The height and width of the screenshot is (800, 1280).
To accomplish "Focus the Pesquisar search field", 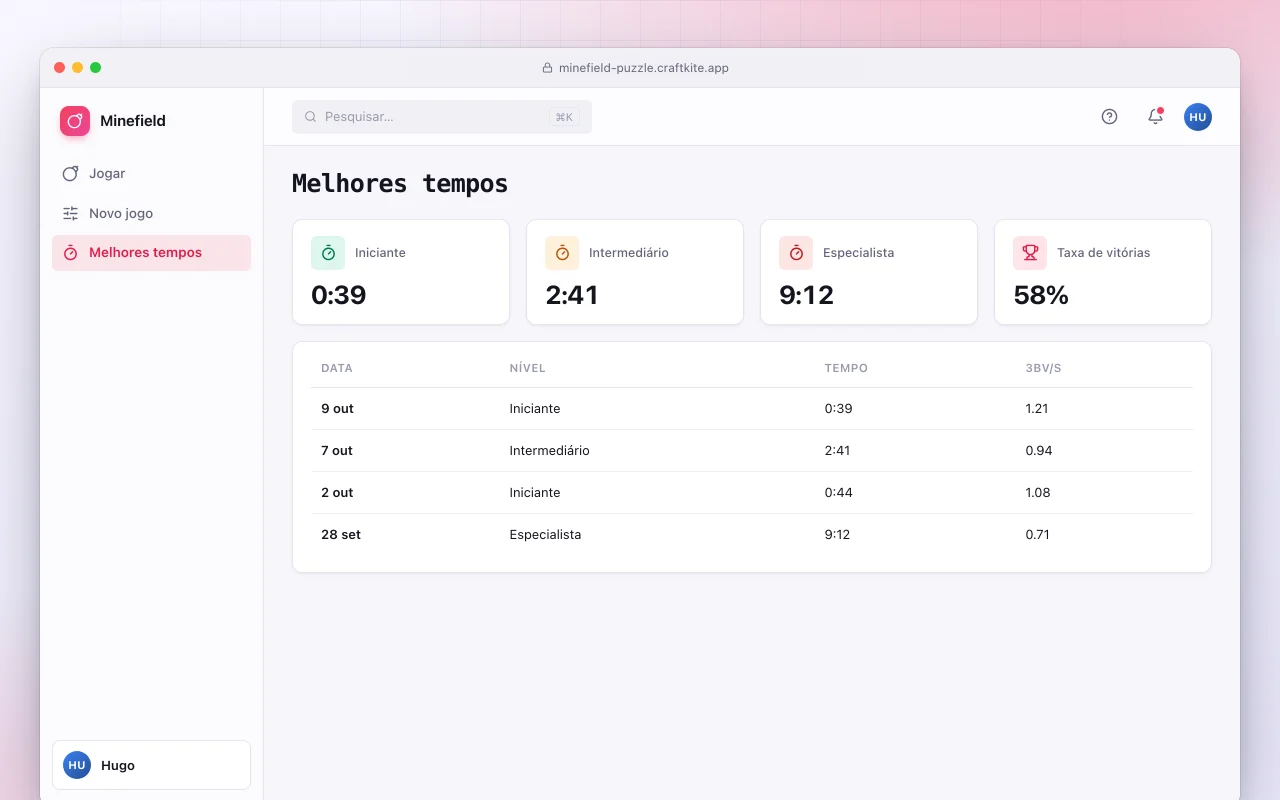I will point(442,117).
